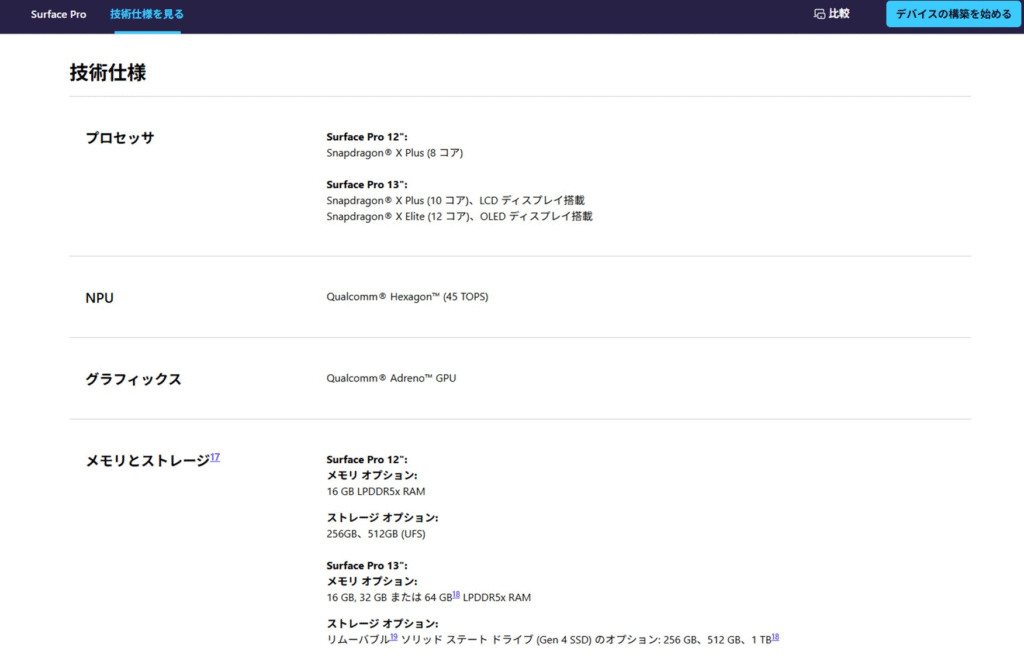
Task: Click 'Snapdragon® X Plus (8 コア)' text
Action: (x=394, y=153)
